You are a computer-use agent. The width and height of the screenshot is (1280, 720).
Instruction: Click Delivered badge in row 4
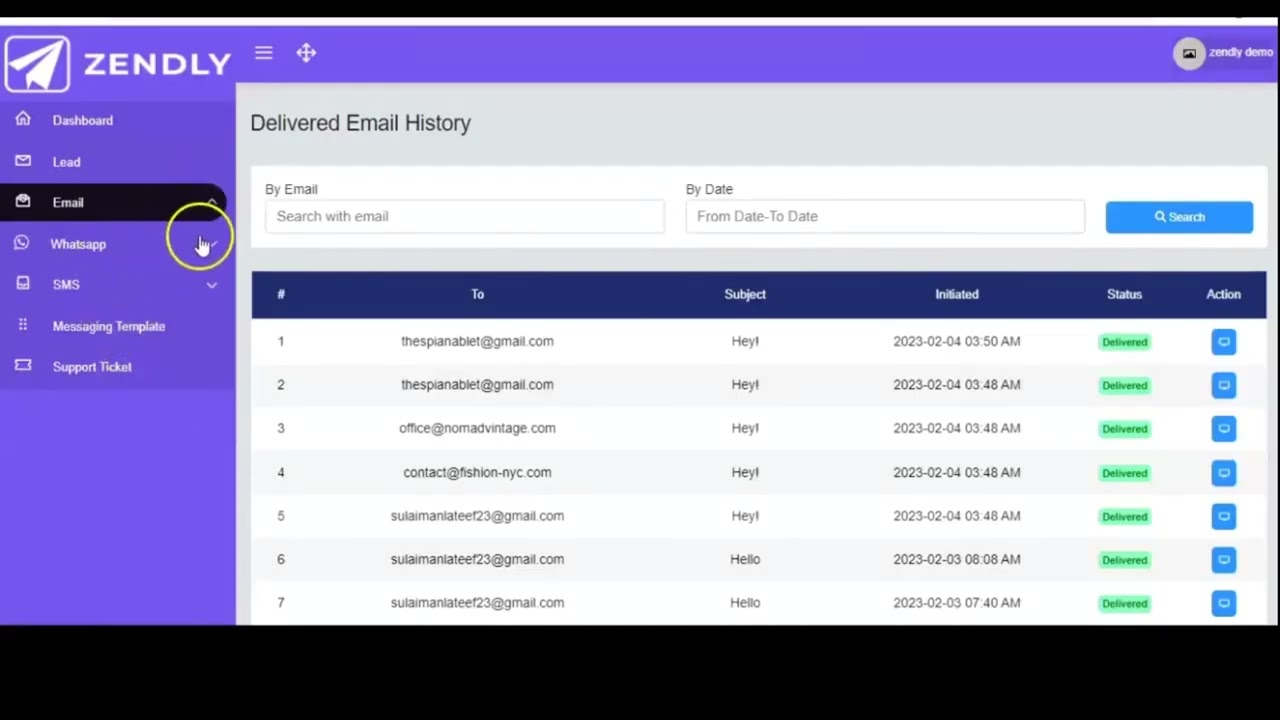pos(1125,473)
